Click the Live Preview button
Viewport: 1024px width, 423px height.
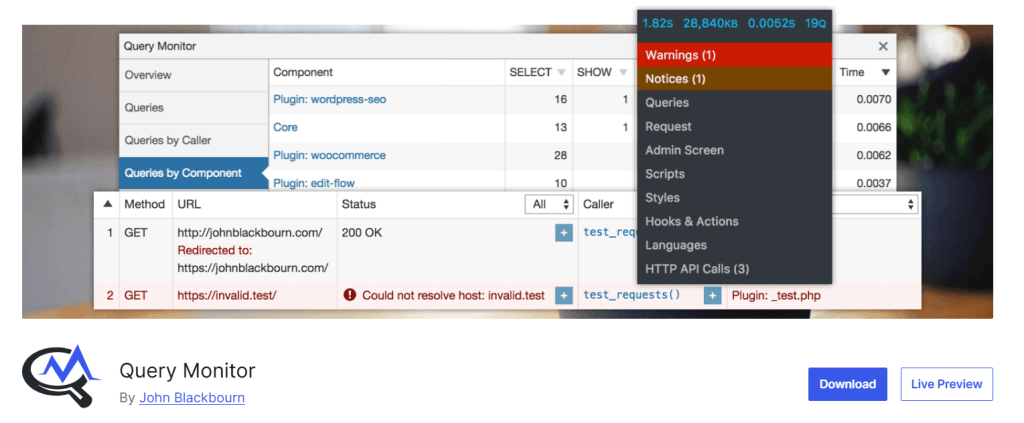[946, 384]
